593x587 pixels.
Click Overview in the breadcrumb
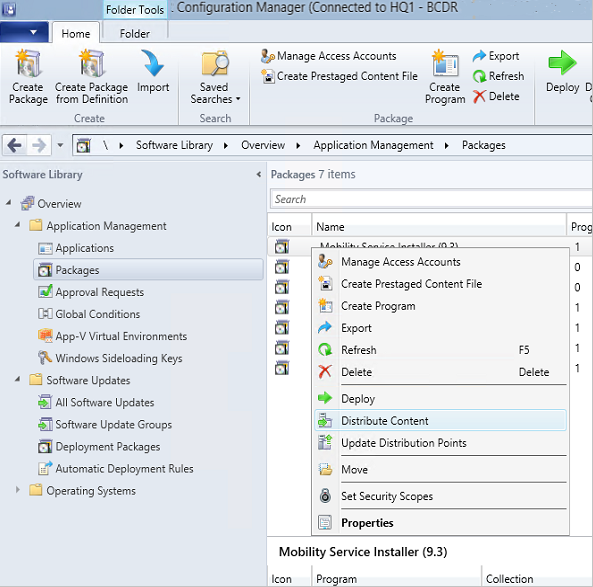coord(263,145)
